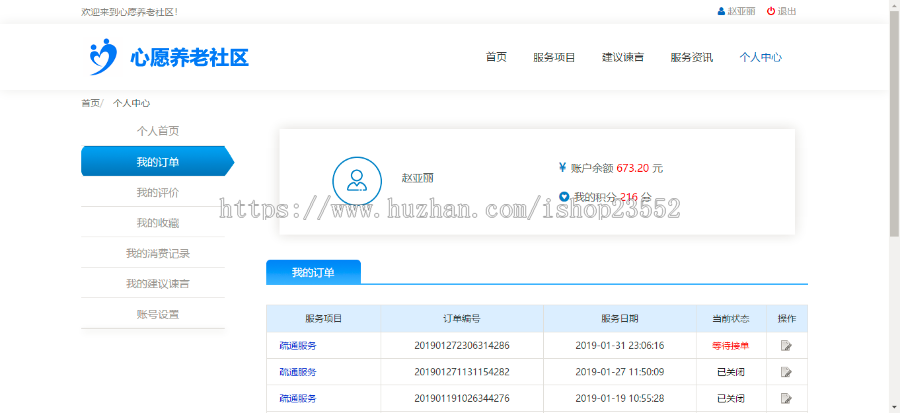This screenshot has height=413, width=900.
Task: Click the 首页 breadcrumb link
Action: pyautogui.click(x=90, y=103)
